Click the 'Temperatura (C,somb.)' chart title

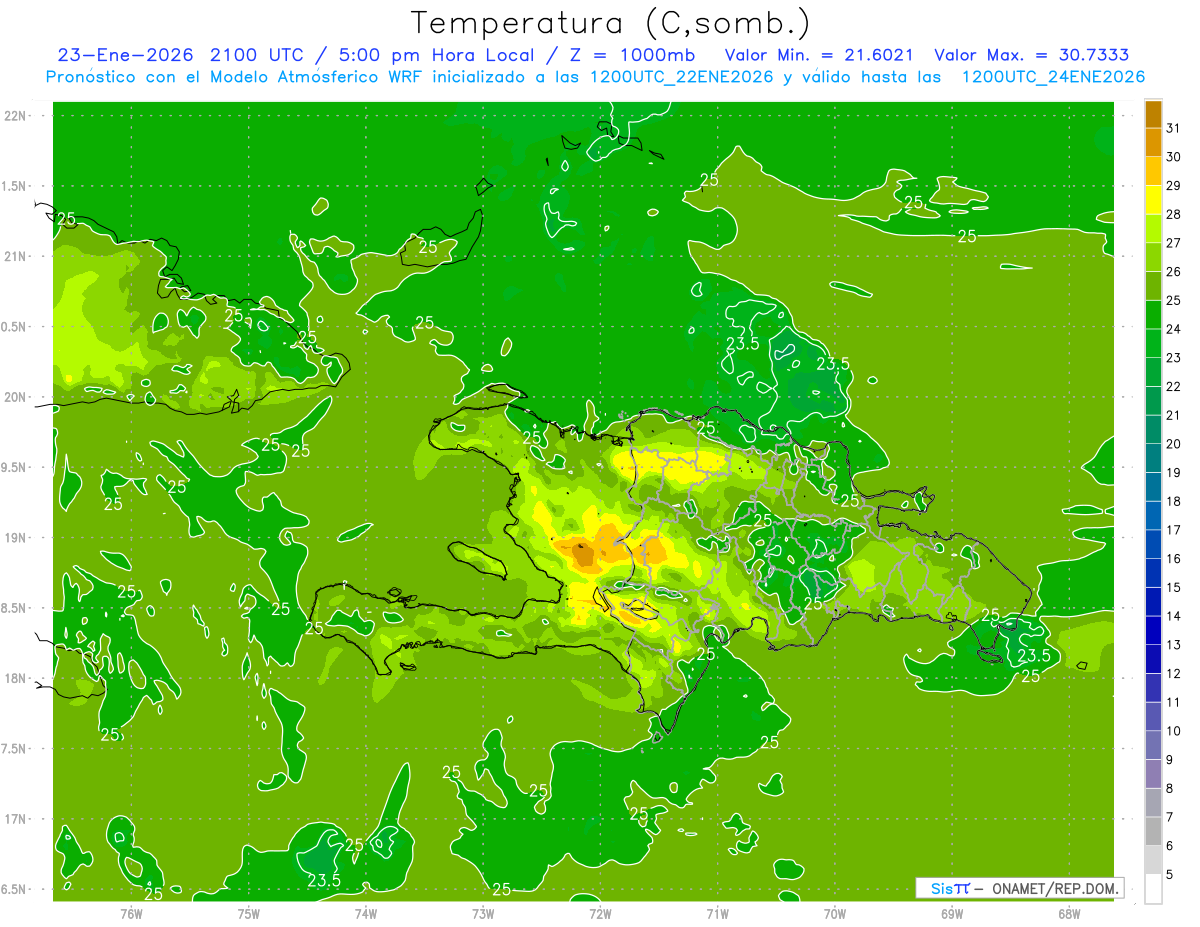click(610, 23)
